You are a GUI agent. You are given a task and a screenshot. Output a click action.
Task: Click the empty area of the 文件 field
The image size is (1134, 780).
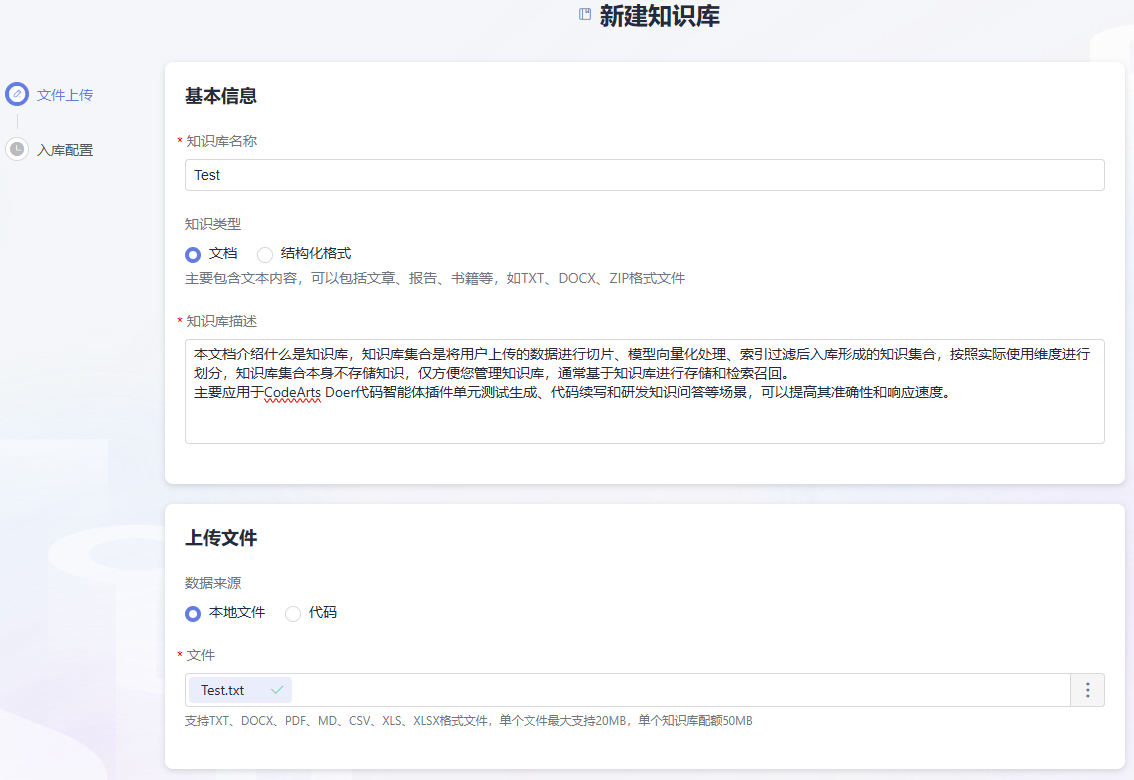point(680,690)
